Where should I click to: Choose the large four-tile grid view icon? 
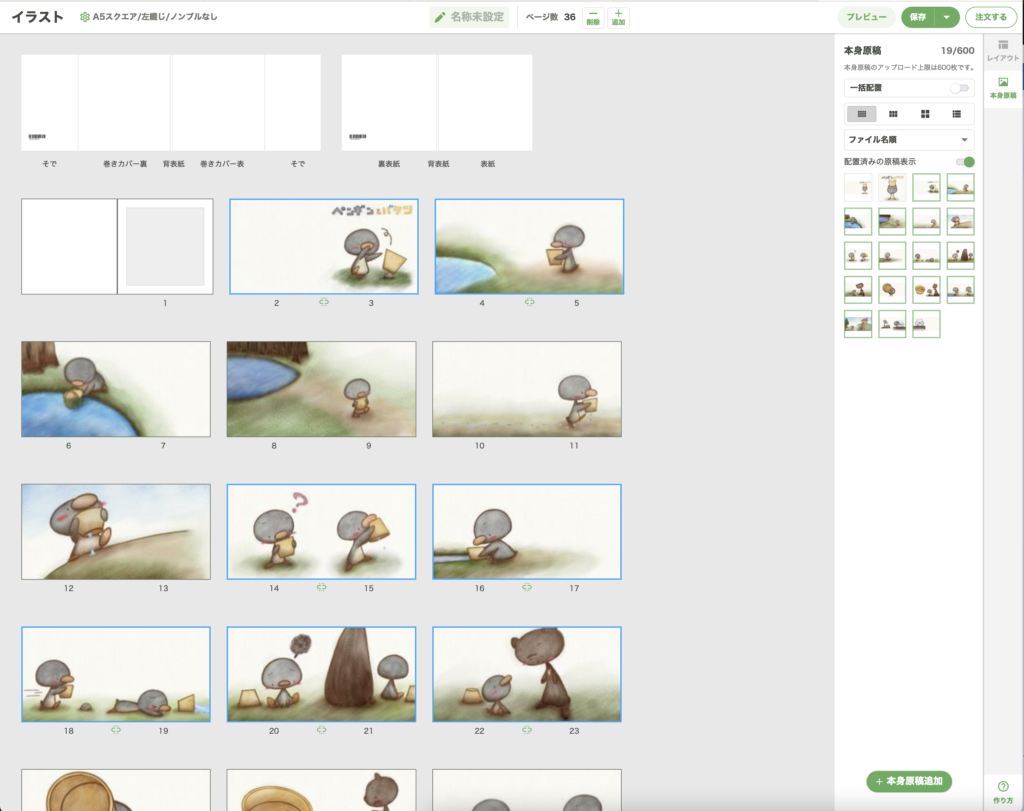point(925,114)
